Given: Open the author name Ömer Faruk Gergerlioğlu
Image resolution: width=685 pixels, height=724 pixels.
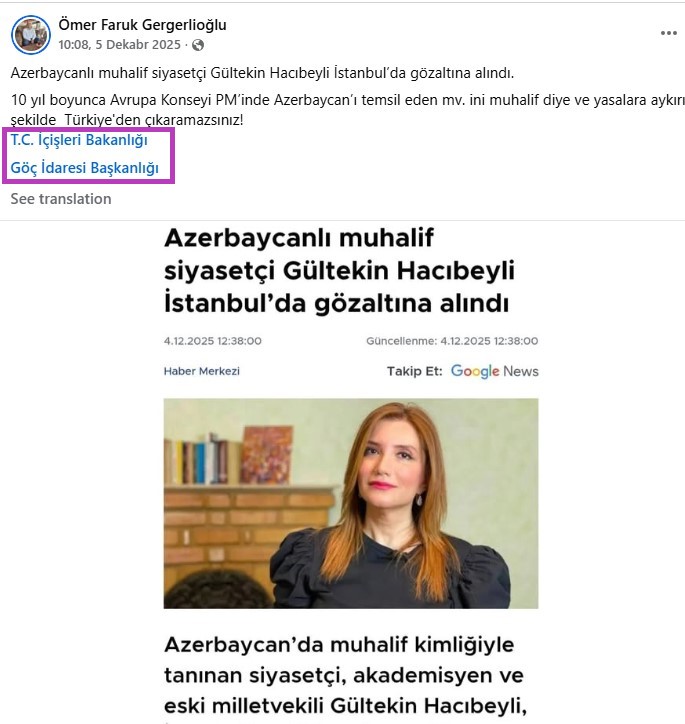Looking at the screenshot, I should [142, 24].
